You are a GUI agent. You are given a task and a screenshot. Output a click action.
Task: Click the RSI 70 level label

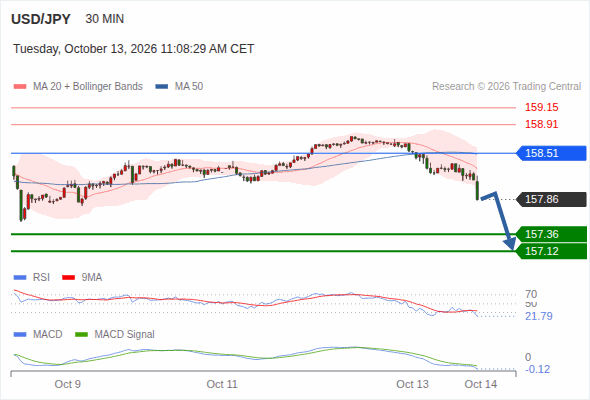[531, 294]
